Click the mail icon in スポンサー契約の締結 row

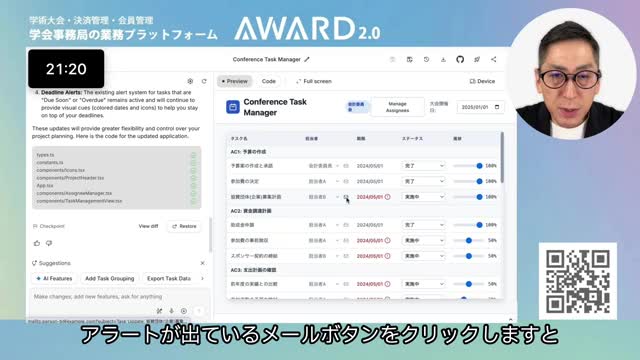[346, 256]
